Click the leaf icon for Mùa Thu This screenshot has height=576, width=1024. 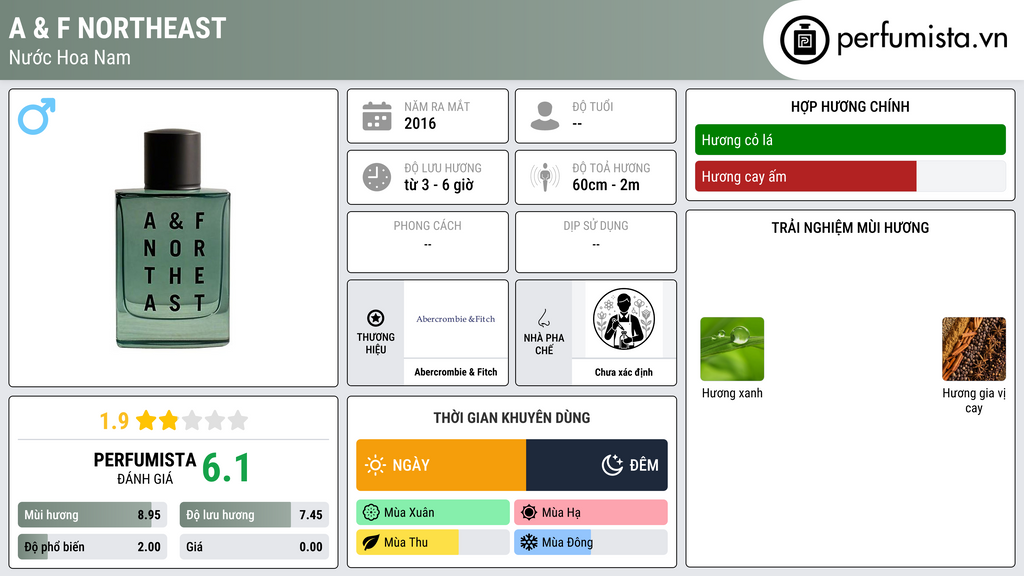(x=370, y=542)
